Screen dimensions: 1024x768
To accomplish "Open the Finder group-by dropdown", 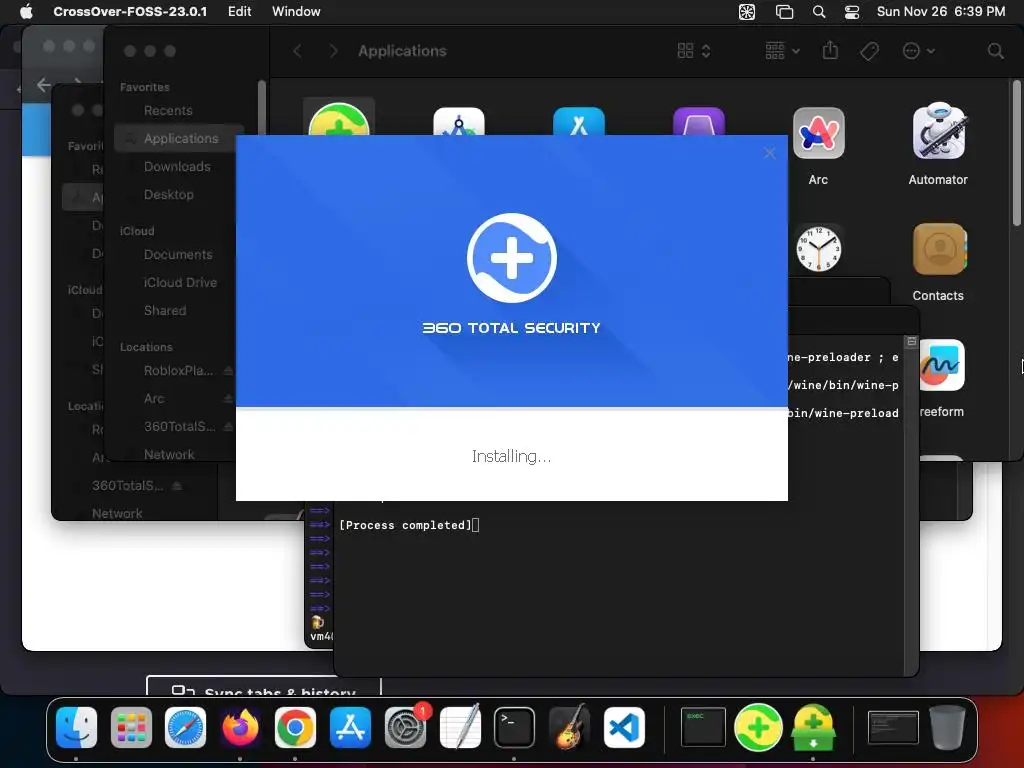I will [782, 51].
